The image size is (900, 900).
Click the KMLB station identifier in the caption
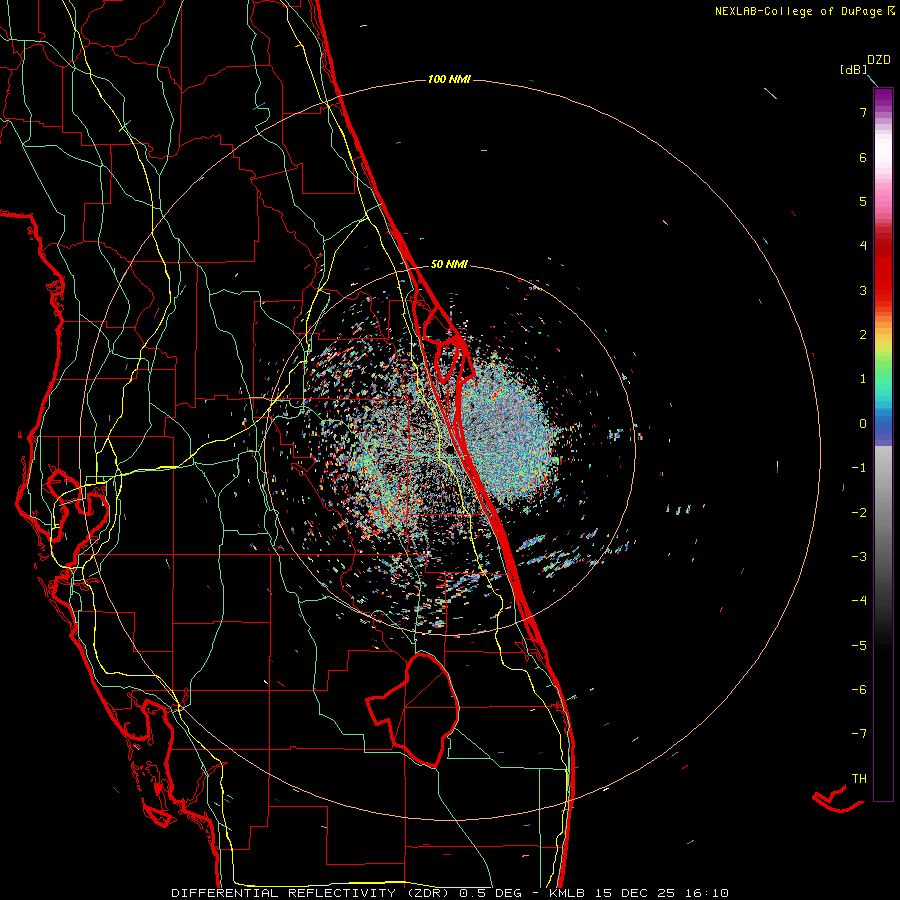(x=567, y=893)
